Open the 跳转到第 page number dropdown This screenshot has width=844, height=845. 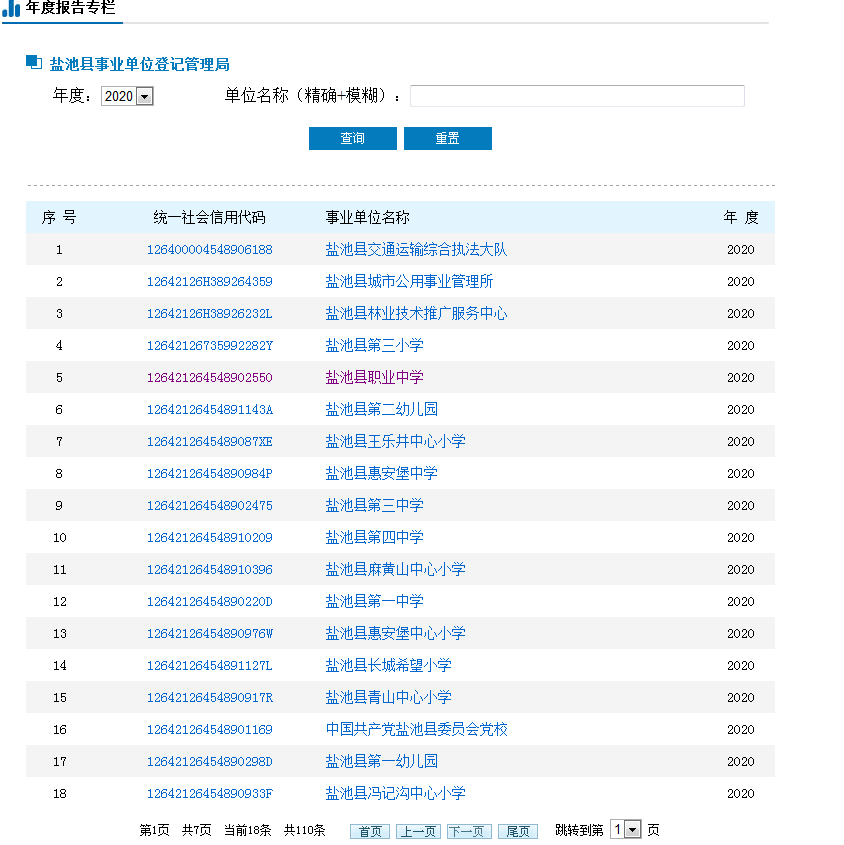point(626,829)
